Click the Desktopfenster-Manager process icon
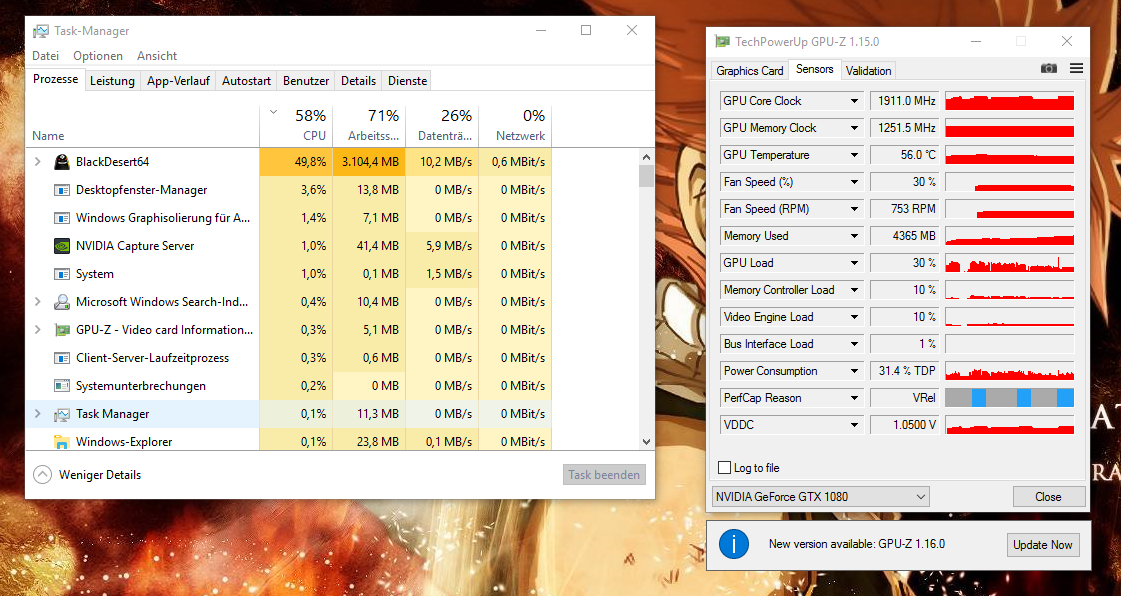The height and width of the screenshot is (596, 1121). tap(62, 190)
